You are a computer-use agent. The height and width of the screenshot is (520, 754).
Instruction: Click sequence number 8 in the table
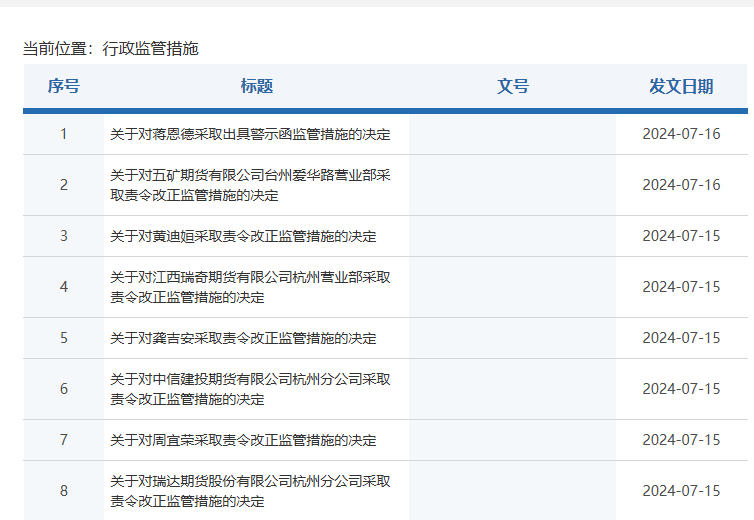click(63, 491)
